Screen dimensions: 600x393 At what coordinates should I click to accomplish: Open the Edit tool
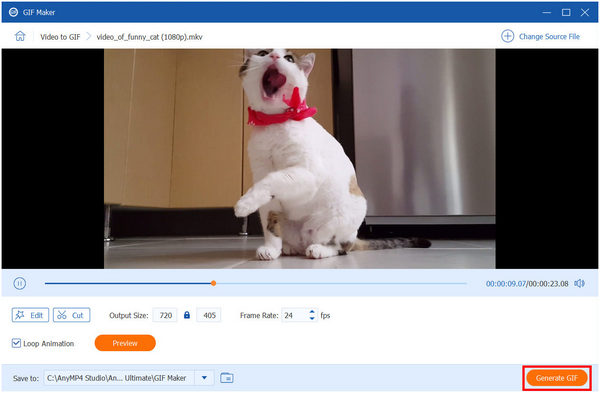pyautogui.click(x=30, y=315)
